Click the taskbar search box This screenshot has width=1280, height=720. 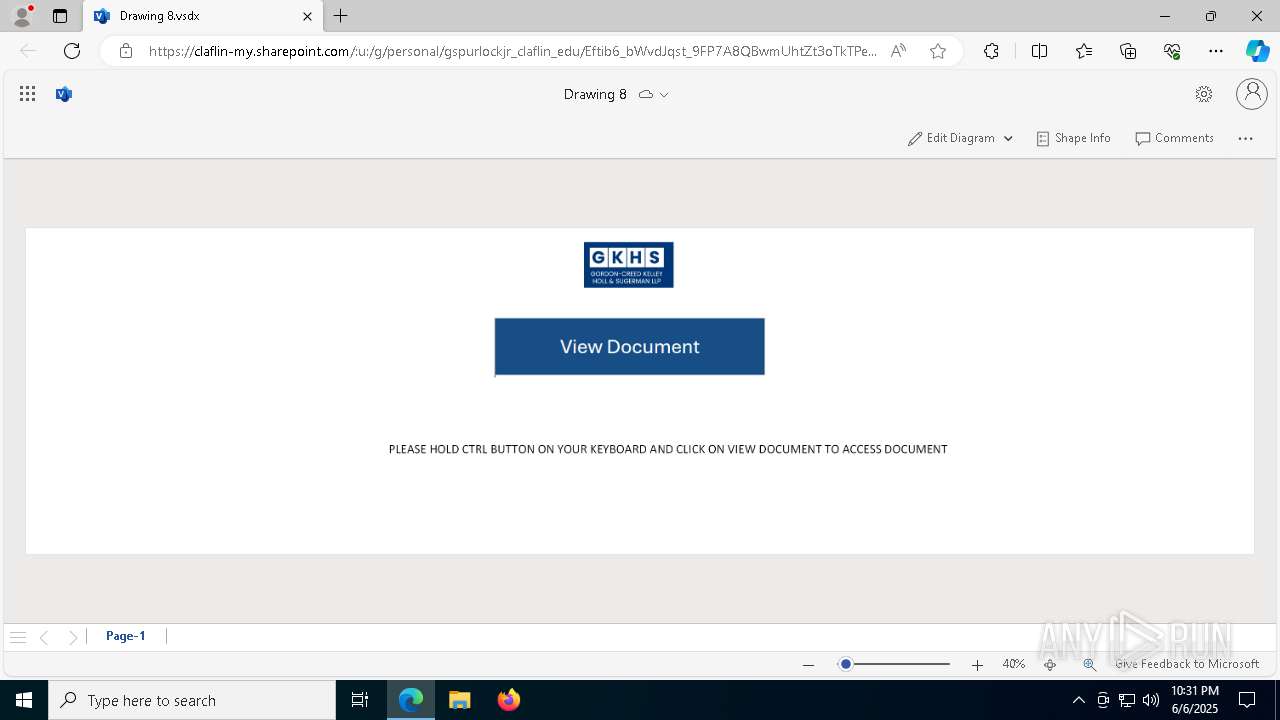coord(192,700)
